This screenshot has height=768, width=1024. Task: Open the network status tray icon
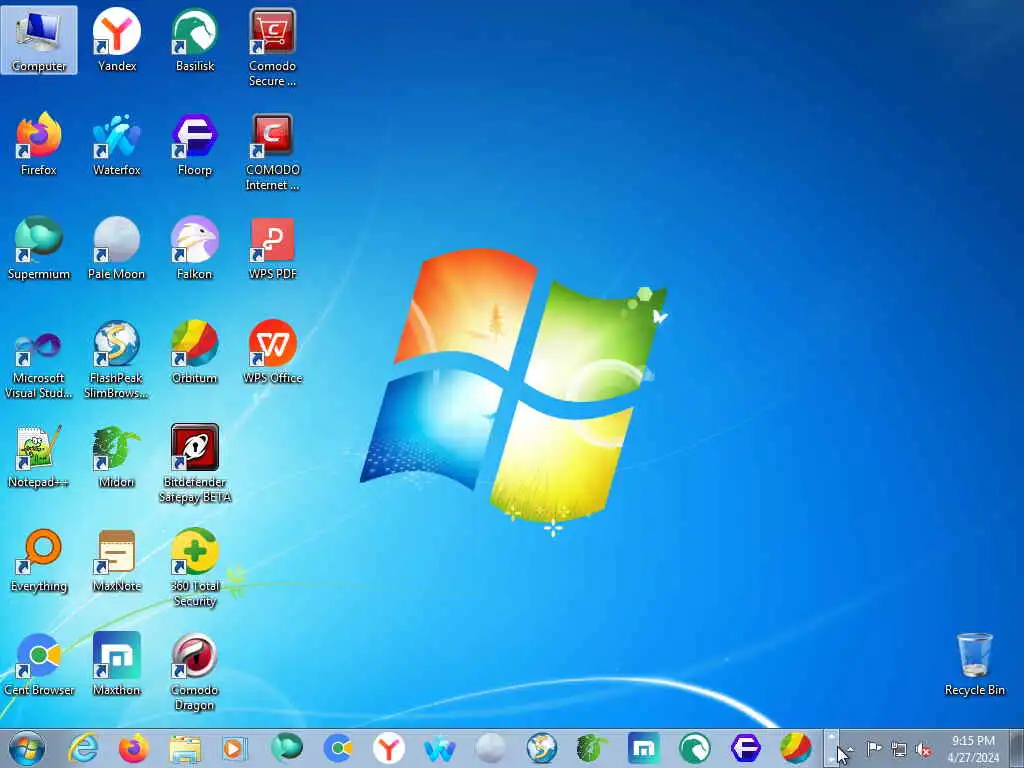tap(899, 750)
